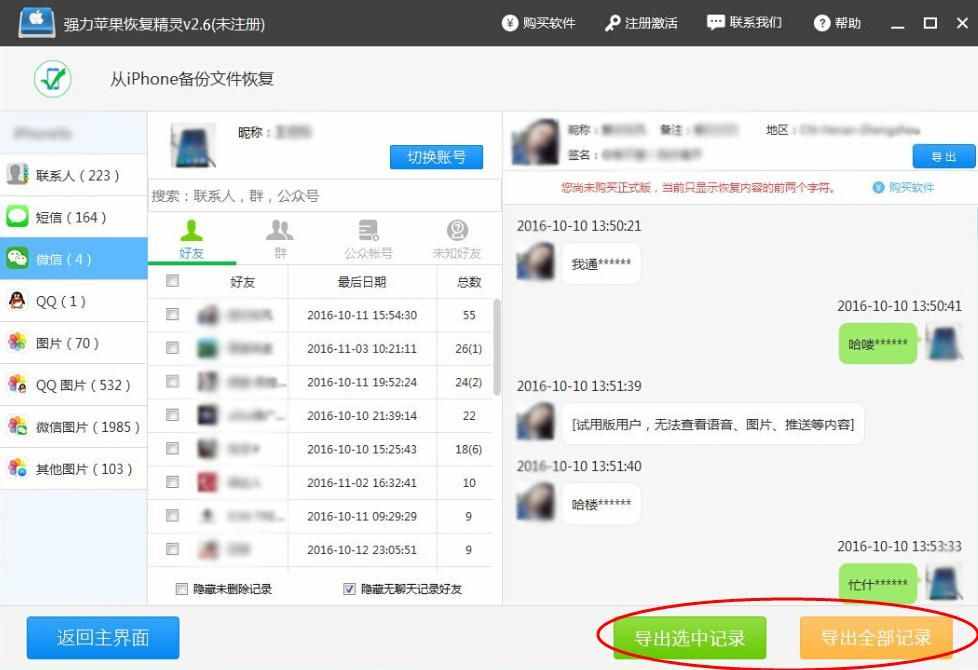Open the 购买软件 purchase option in title bar
Image resolution: width=978 pixels, height=670 pixels.
pyautogui.click(x=538, y=23)
